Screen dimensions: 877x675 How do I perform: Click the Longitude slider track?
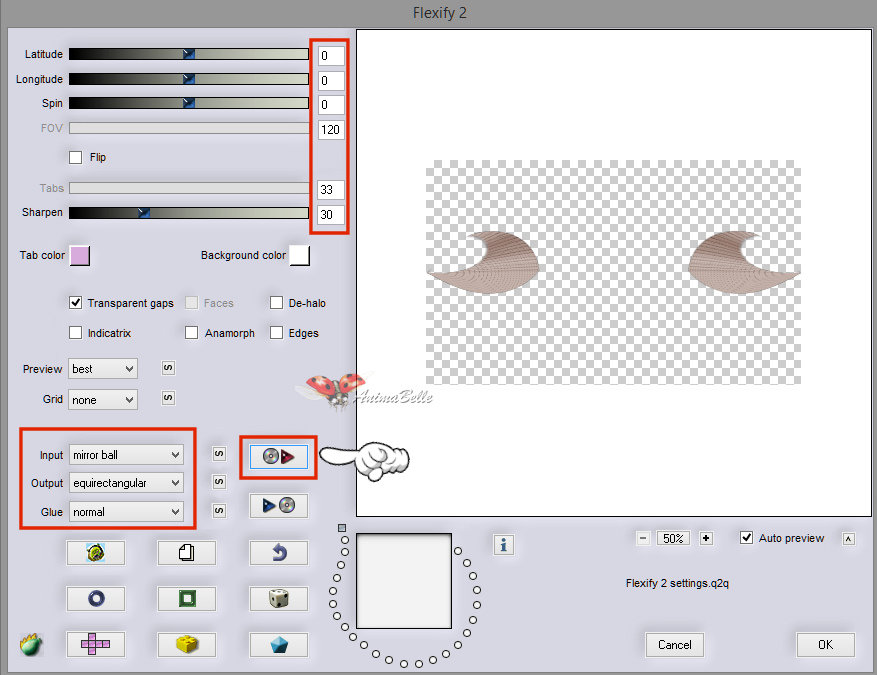tap(189, 79)
